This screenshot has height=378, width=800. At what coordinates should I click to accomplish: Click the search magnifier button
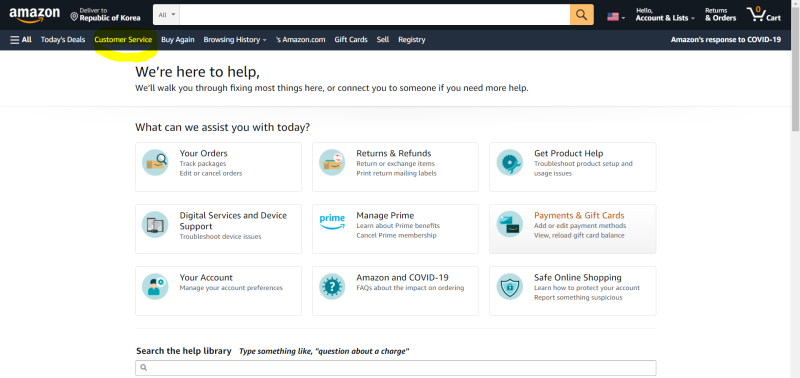tap(582, 15)
